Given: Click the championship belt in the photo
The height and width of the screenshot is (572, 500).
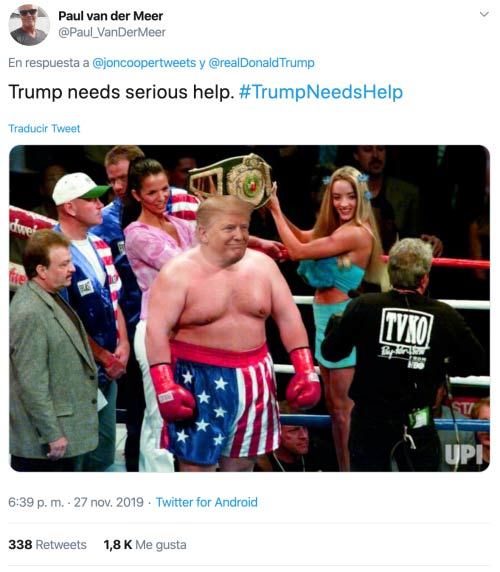Looking at the screenshot, I should (230, 178).
